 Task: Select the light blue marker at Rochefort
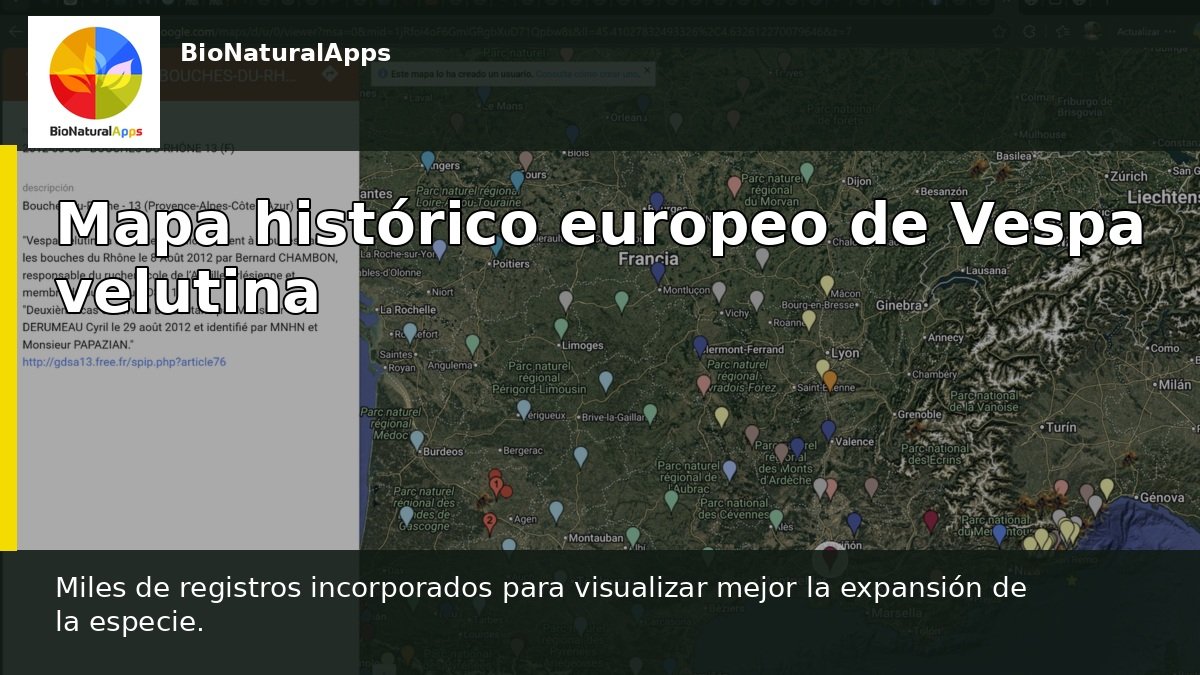(410, 332)
